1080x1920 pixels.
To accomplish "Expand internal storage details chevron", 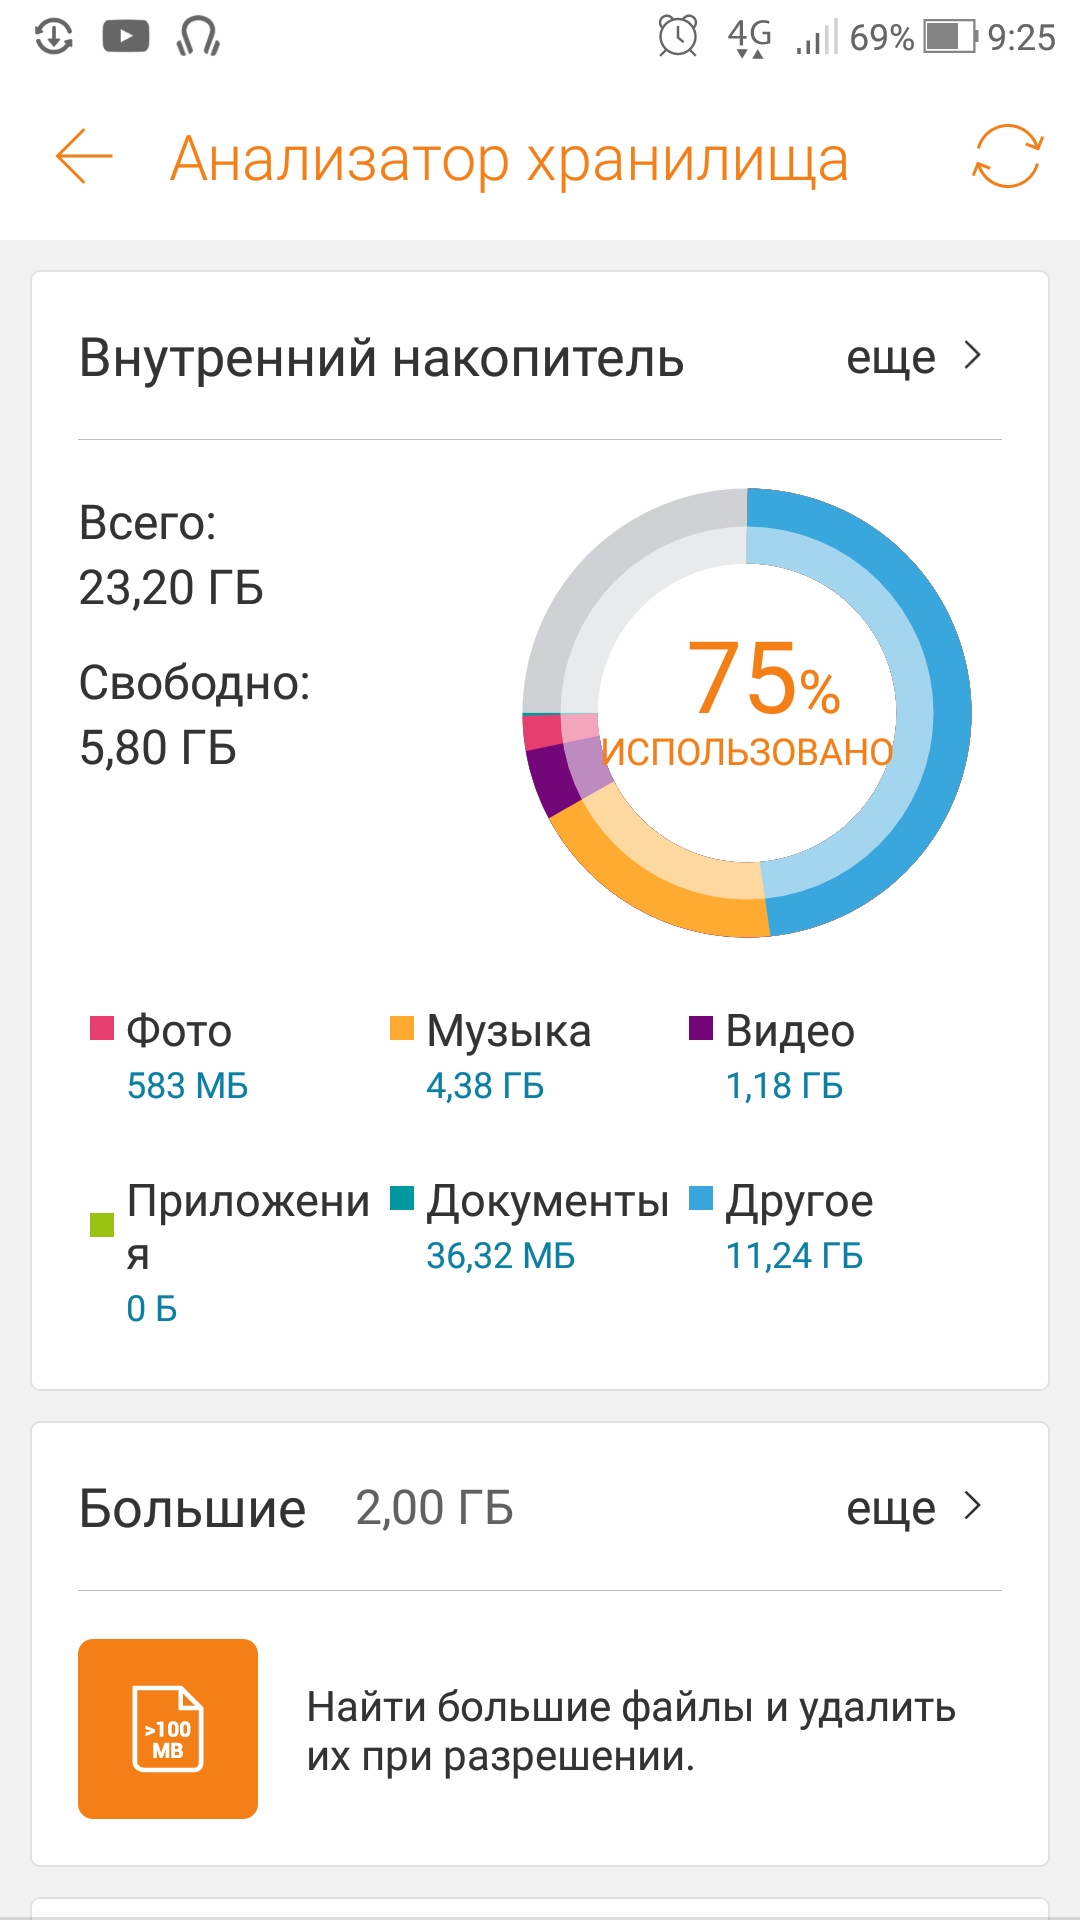I will tap(972, 356).
